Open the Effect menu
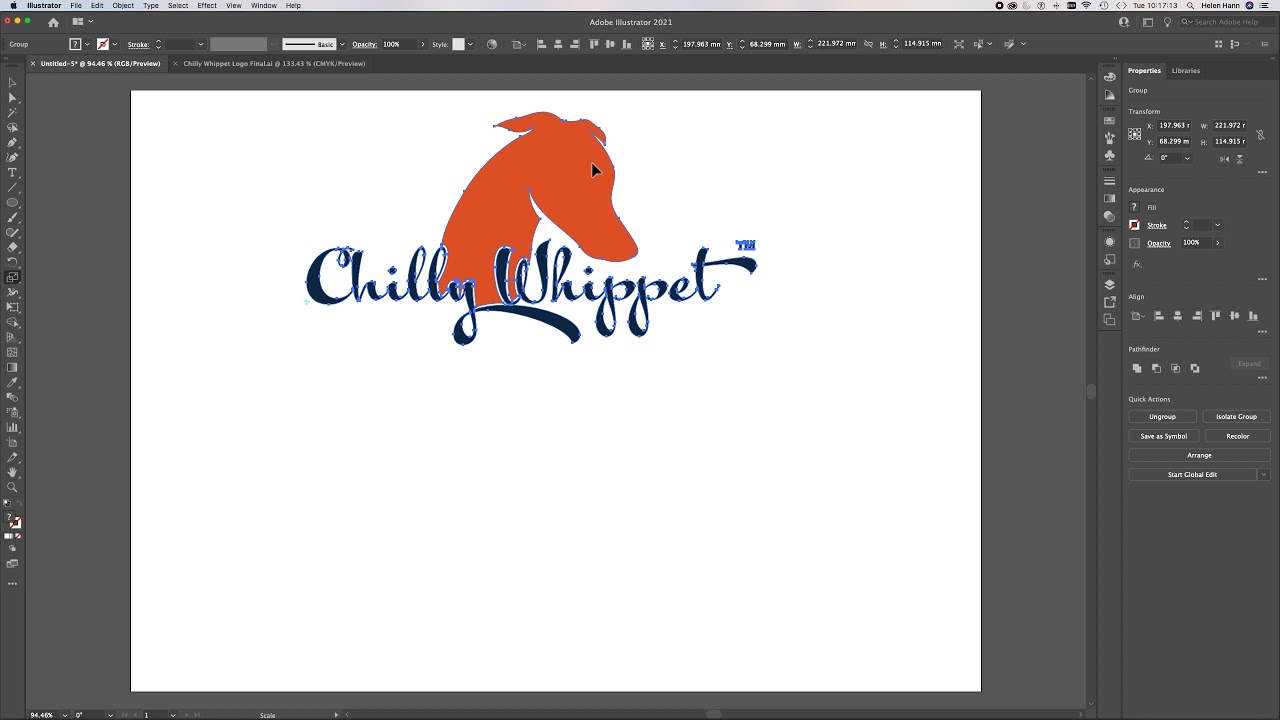 coord(207,6)
